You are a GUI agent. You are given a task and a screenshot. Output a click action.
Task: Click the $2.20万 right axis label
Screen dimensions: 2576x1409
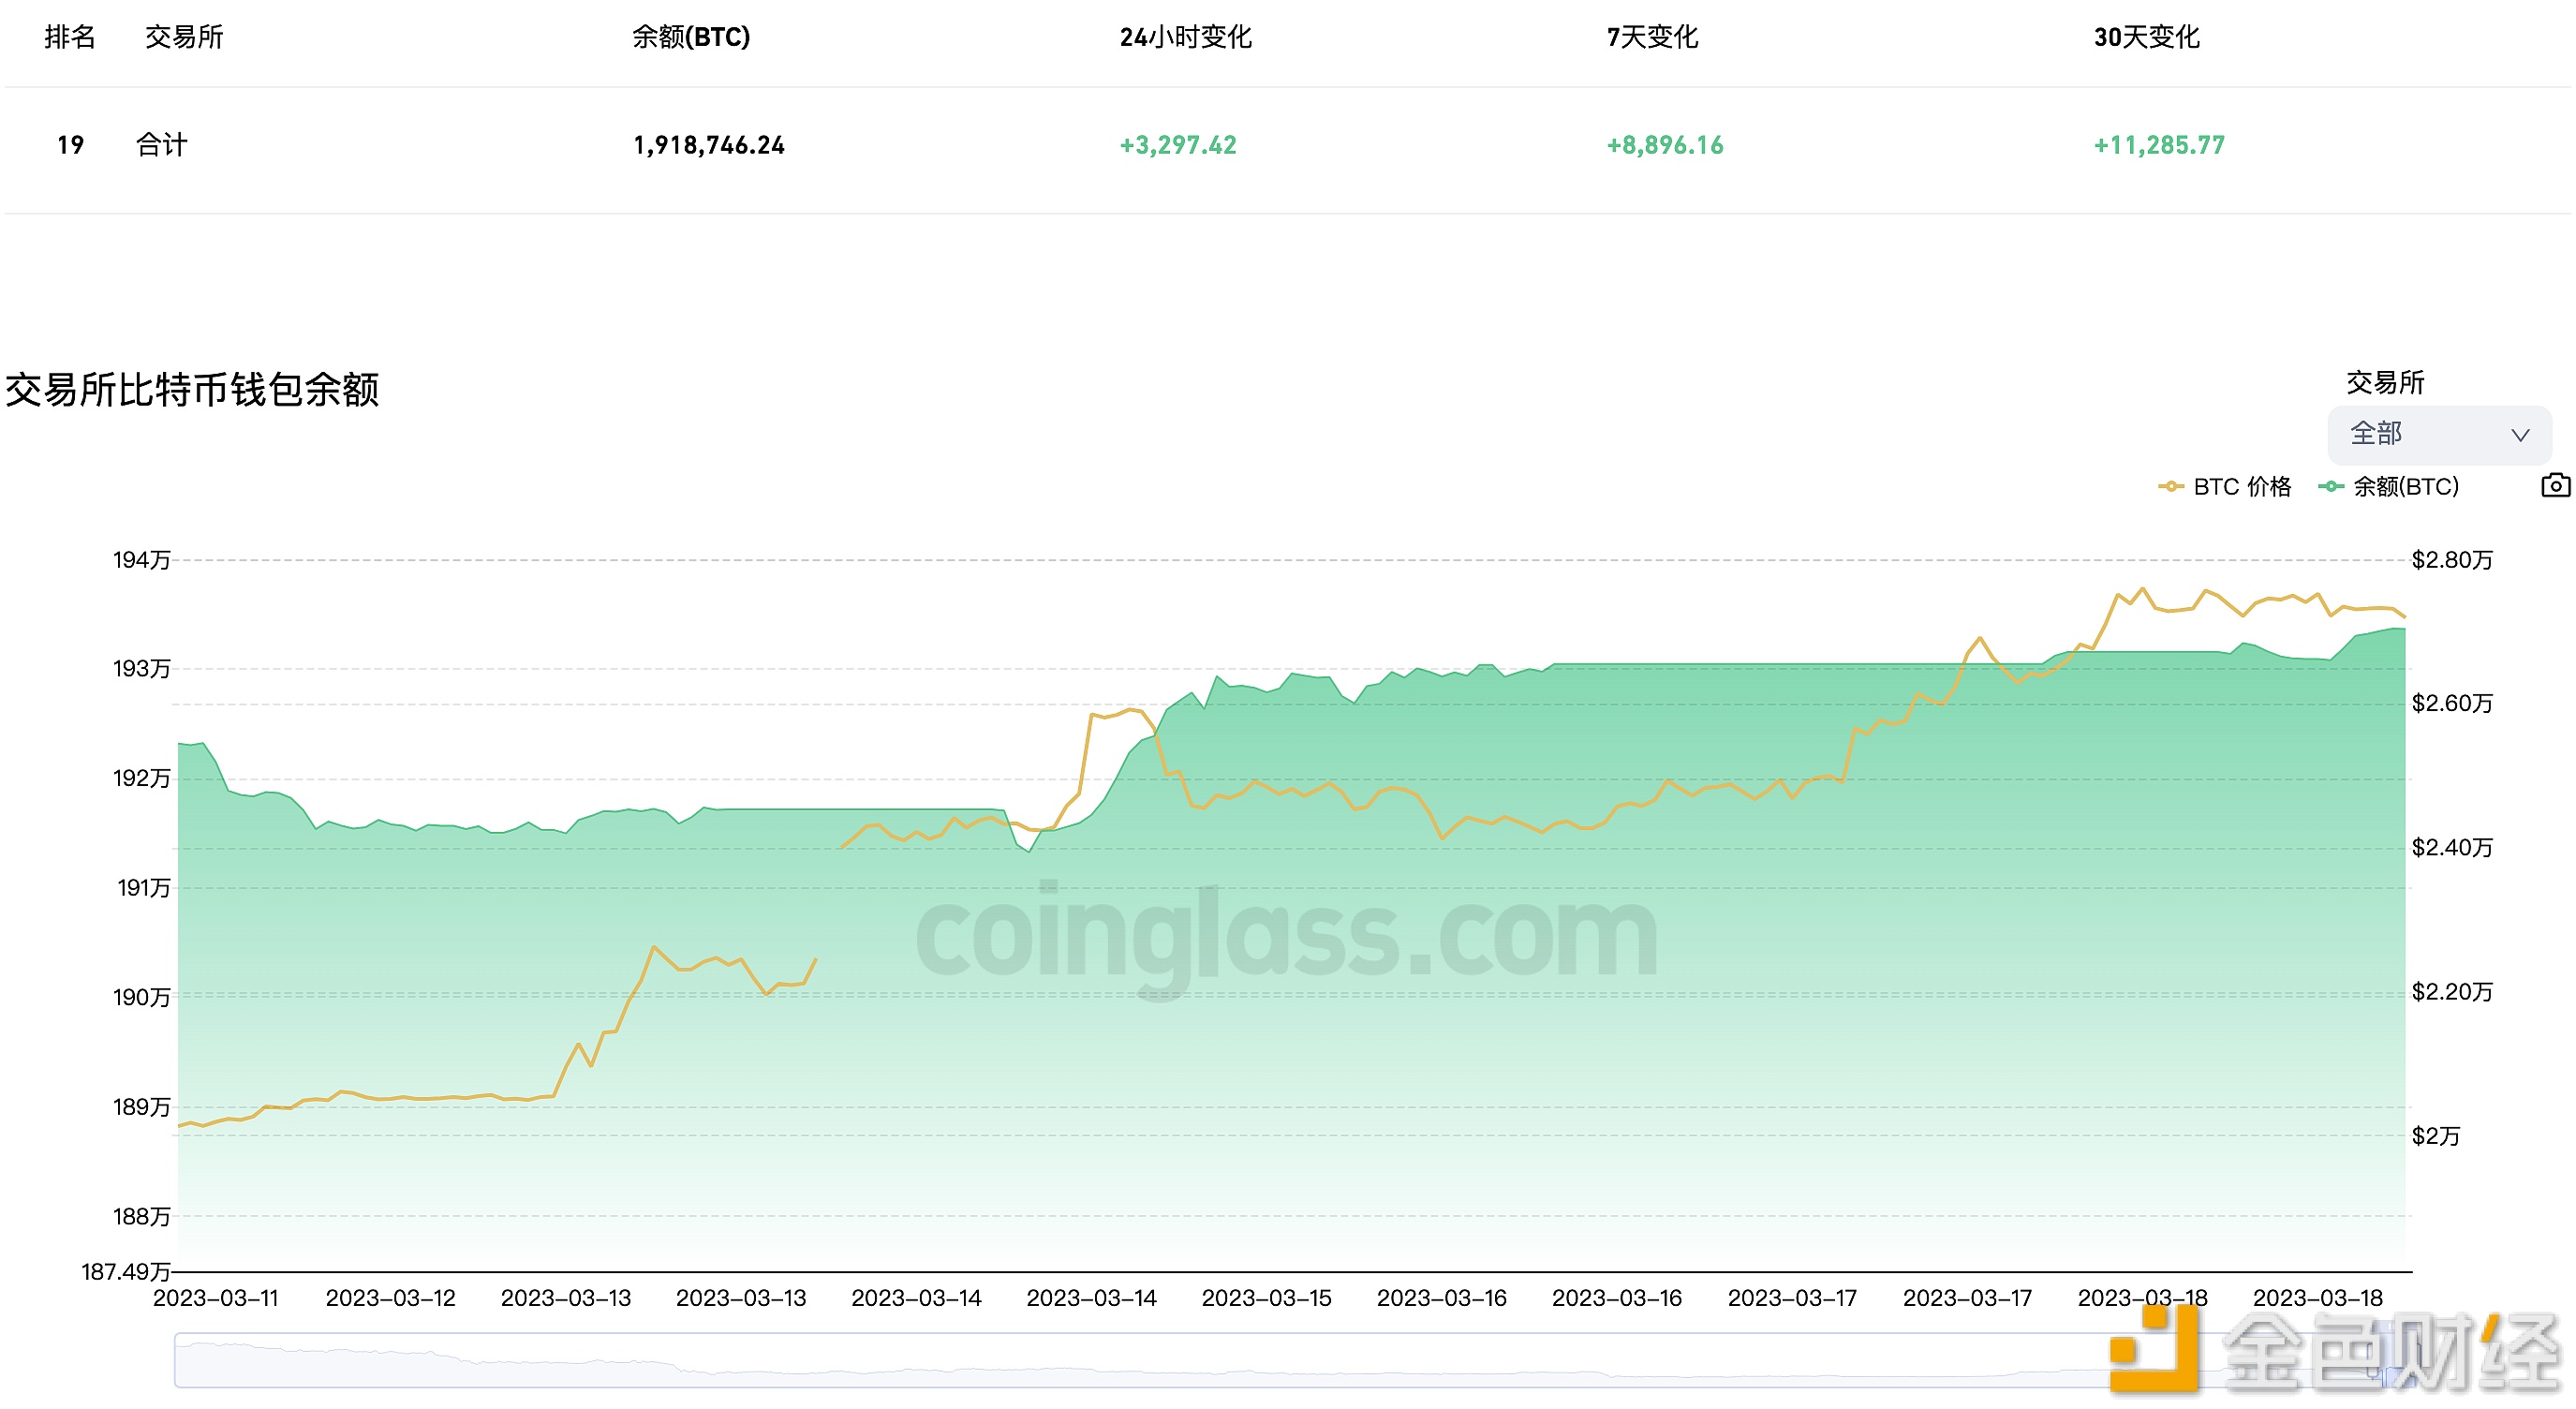pos(2452,992)
